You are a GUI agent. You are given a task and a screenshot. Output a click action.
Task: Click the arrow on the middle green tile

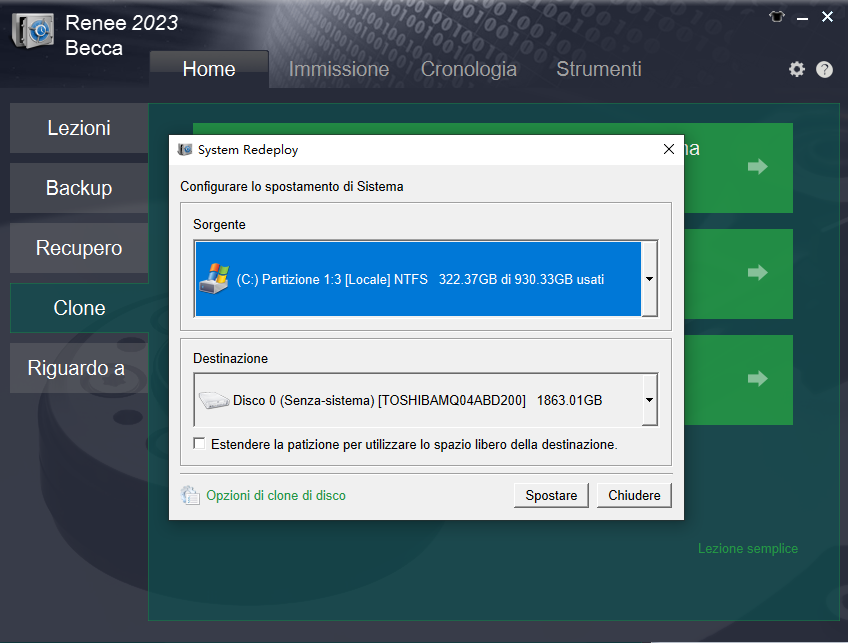coord(758,272)
